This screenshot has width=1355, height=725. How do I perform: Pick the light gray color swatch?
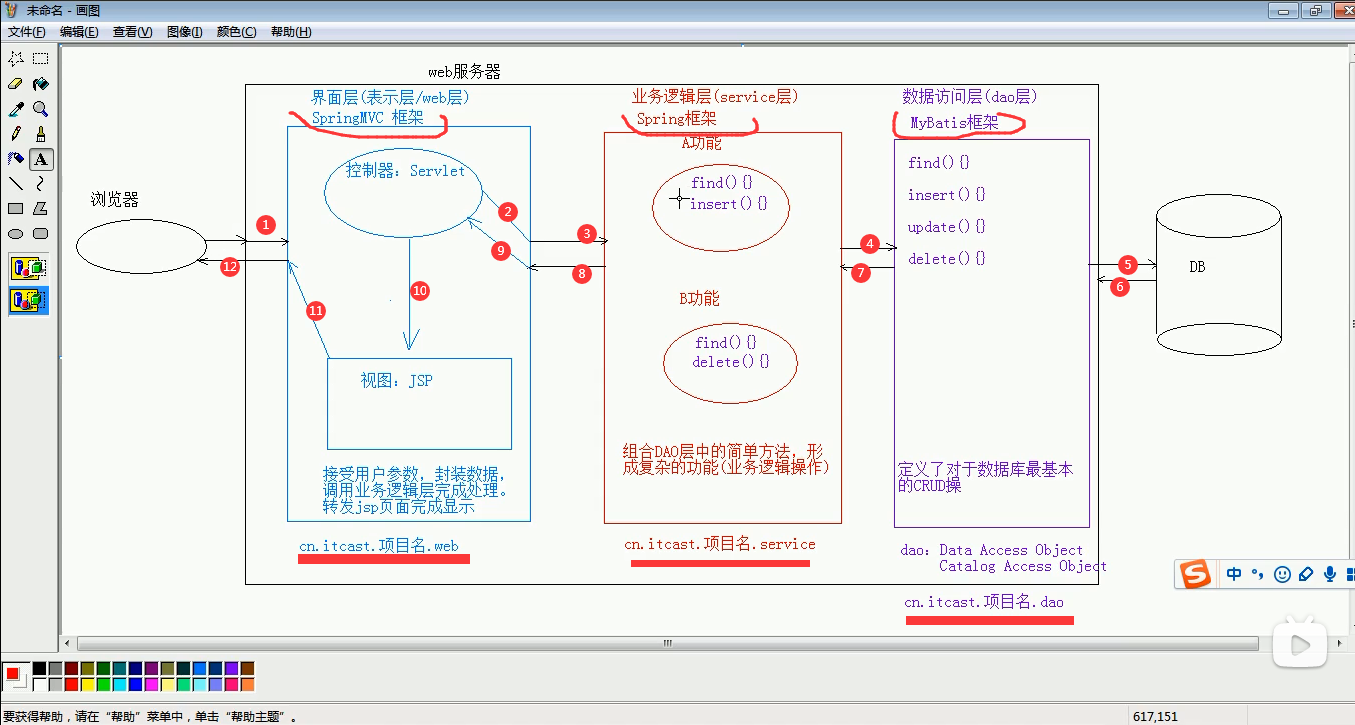55,684
